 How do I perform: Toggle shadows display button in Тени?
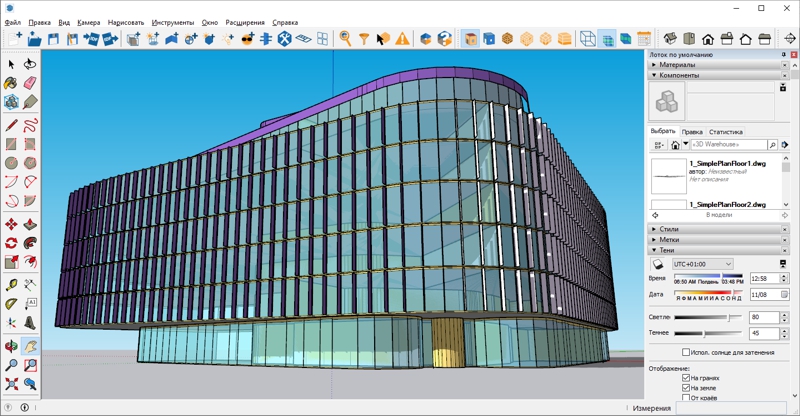pos(658,264)
